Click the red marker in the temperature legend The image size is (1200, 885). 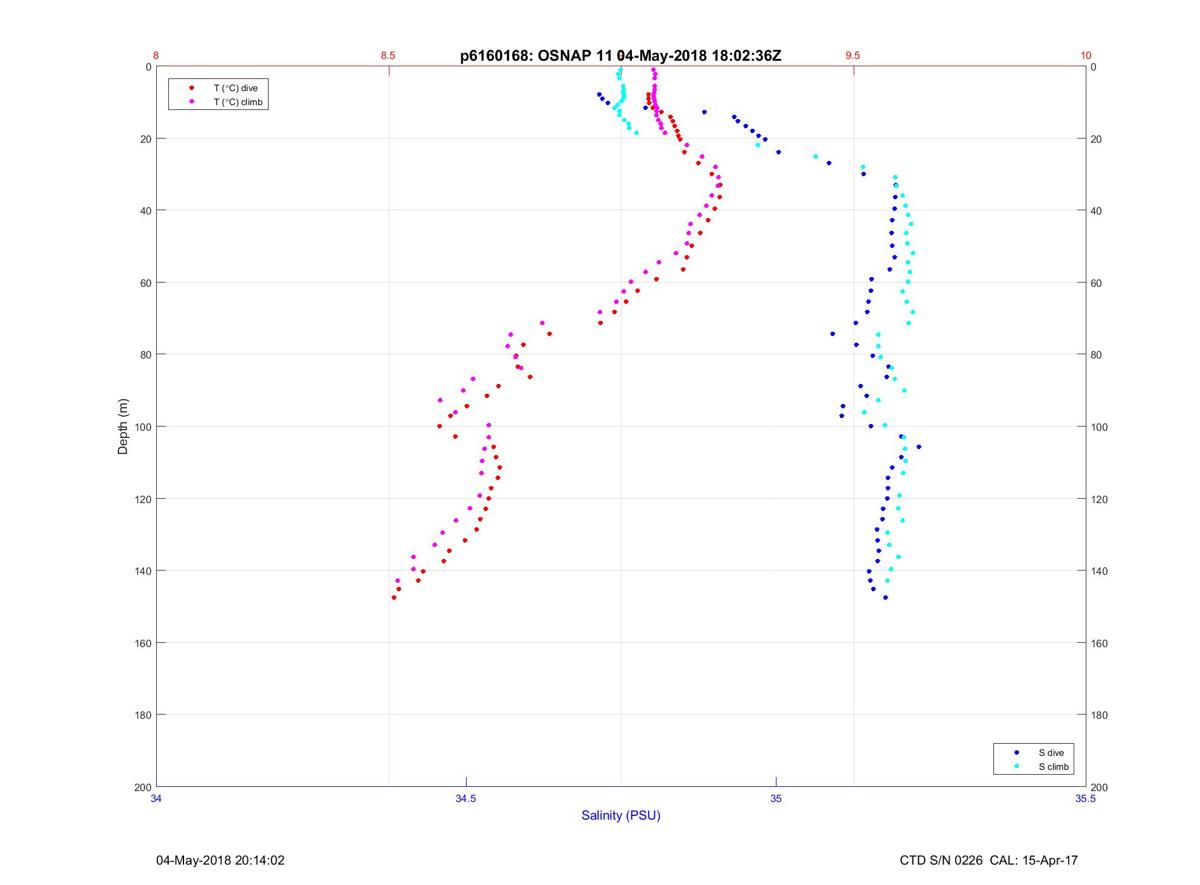[191, 88]
